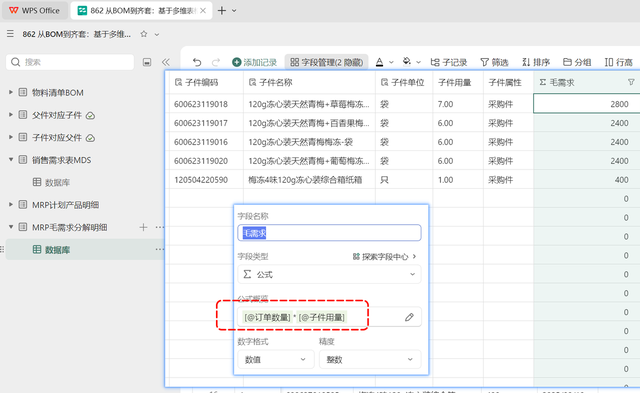Open the tab list dropdown arrow
The image size is (640, 393).
pyautogui.click(x=234, y=11)
